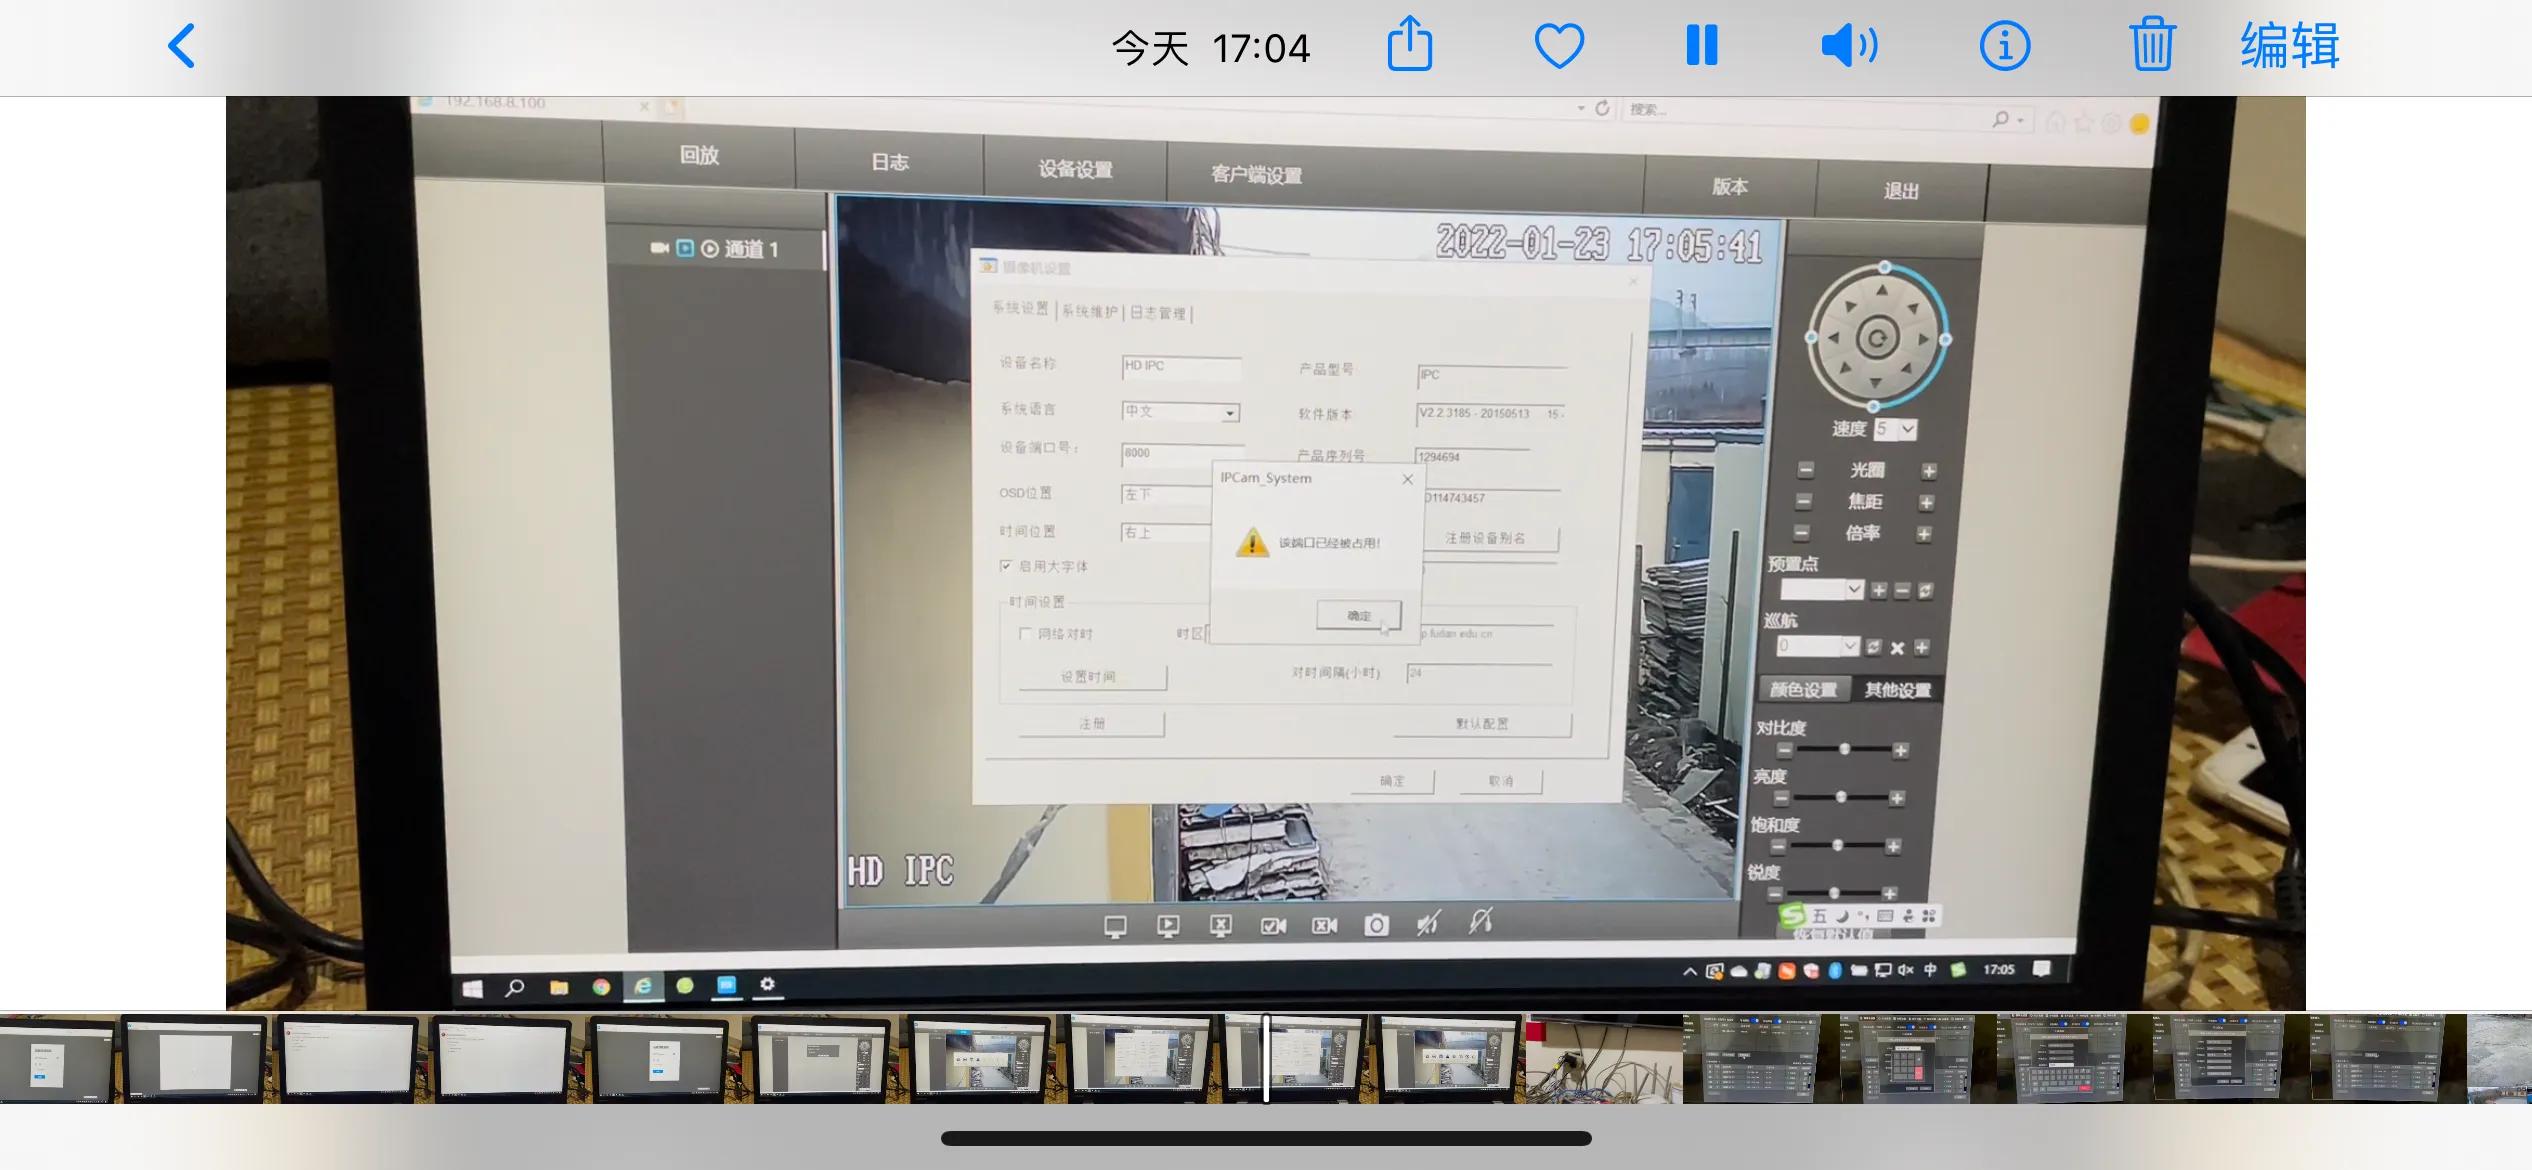Tap the share icon
This screenshot has height=1170, width=2532.
point(1410,45)
